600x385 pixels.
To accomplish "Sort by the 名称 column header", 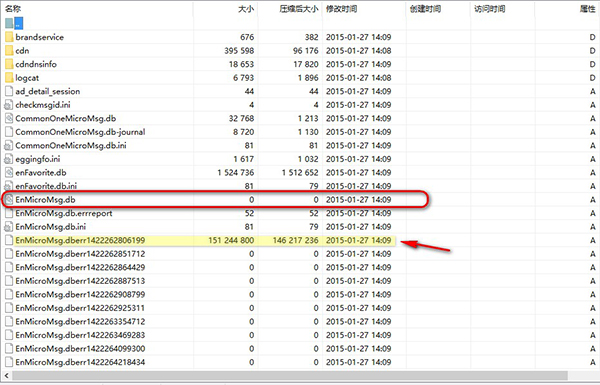I will (13, 9).
